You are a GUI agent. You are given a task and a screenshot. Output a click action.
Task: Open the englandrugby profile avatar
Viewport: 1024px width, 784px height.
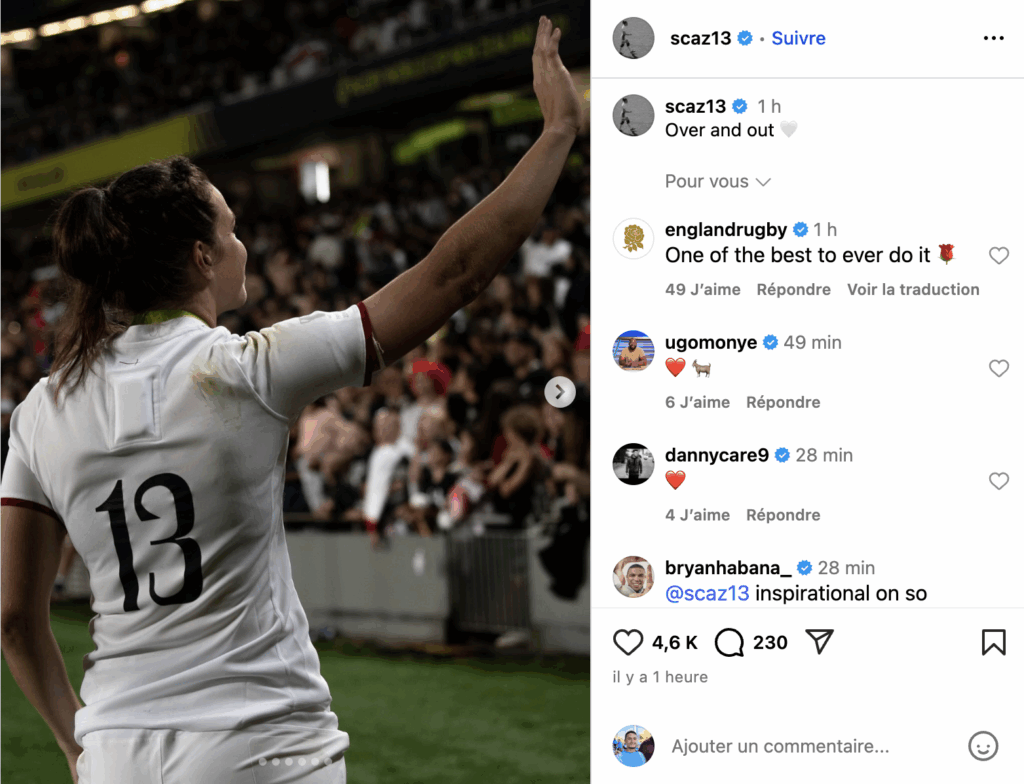click(x=633, y=238)
